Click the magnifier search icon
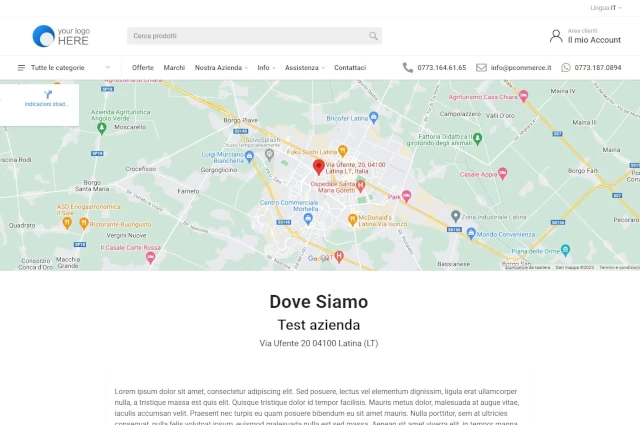Screen dimensions: 640x425 point(373,36)
